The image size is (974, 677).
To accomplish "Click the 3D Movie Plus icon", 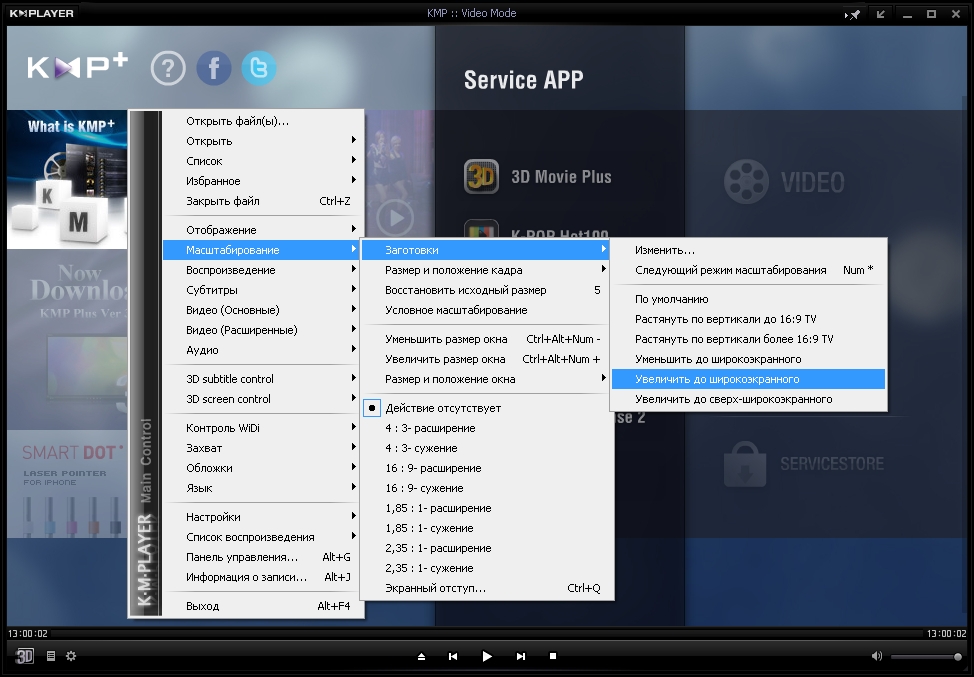I will [x=481, y=177].
